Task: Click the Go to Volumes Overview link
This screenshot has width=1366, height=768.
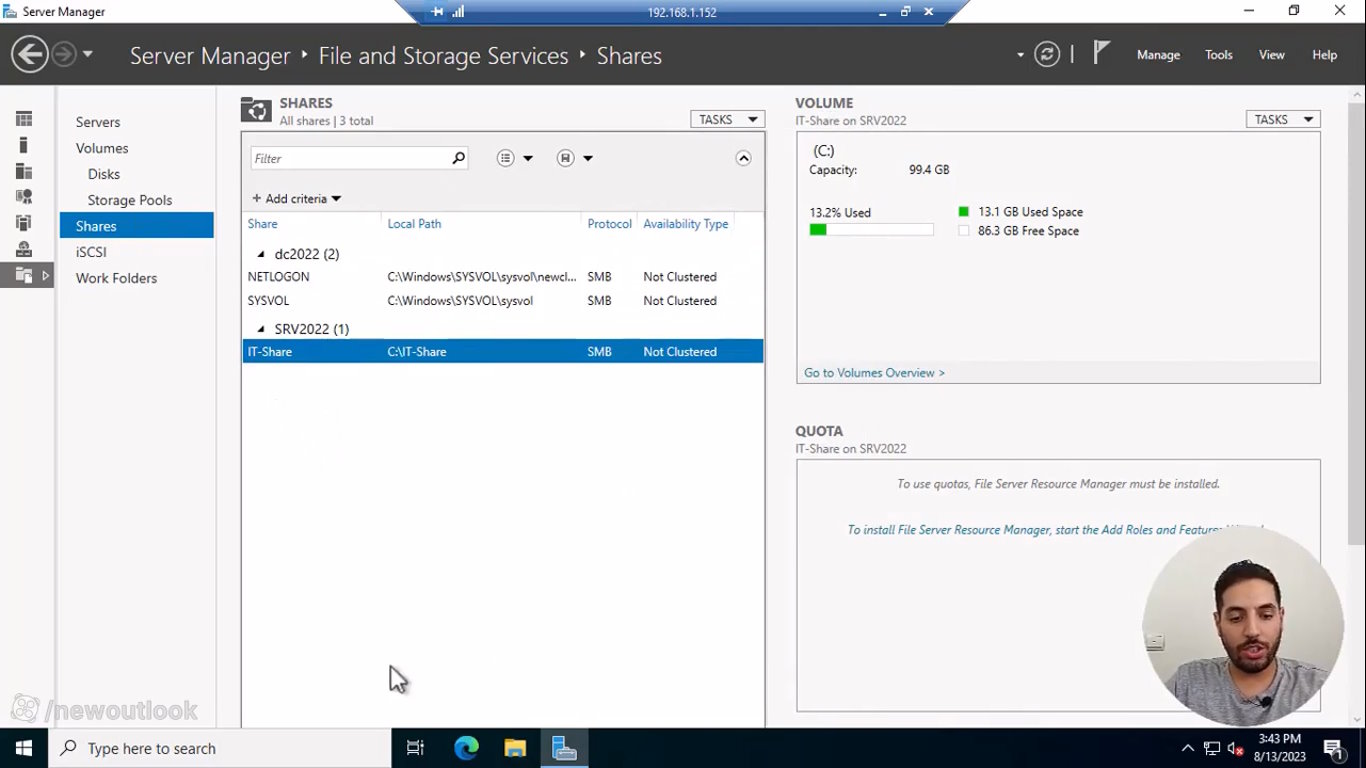Action: pos(874,373)
